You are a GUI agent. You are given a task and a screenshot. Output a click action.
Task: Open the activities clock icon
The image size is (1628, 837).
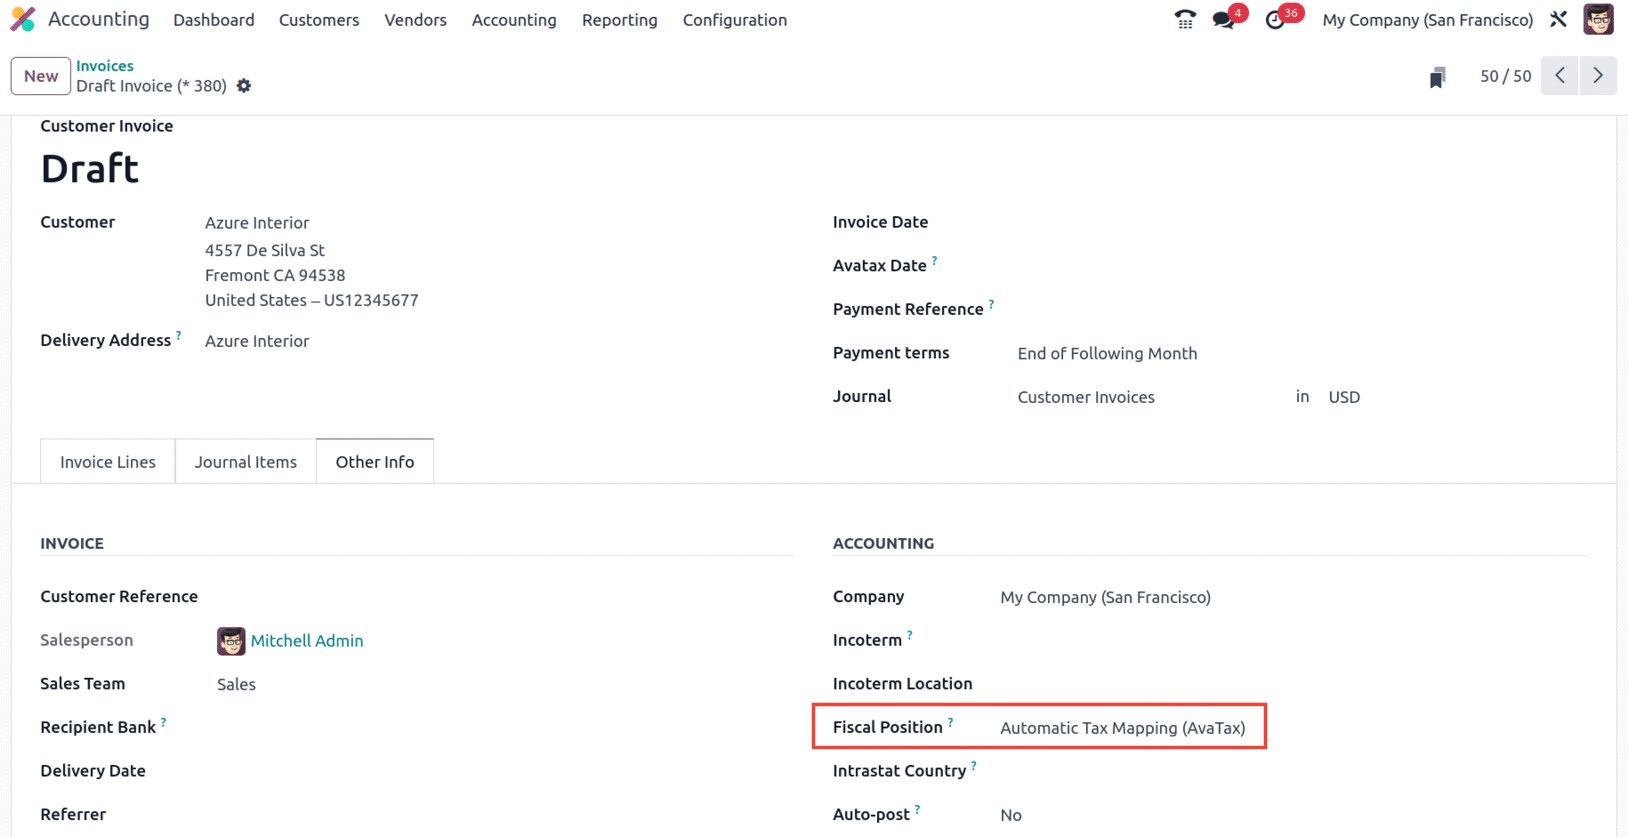pyautogui.click(x=1275, y=19)
